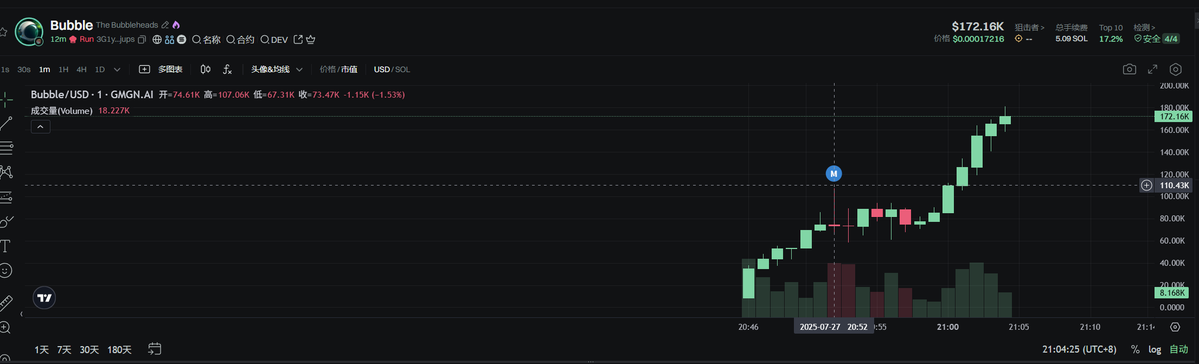
Task: Select the trend line drawing tool
Action: [6, 123]
